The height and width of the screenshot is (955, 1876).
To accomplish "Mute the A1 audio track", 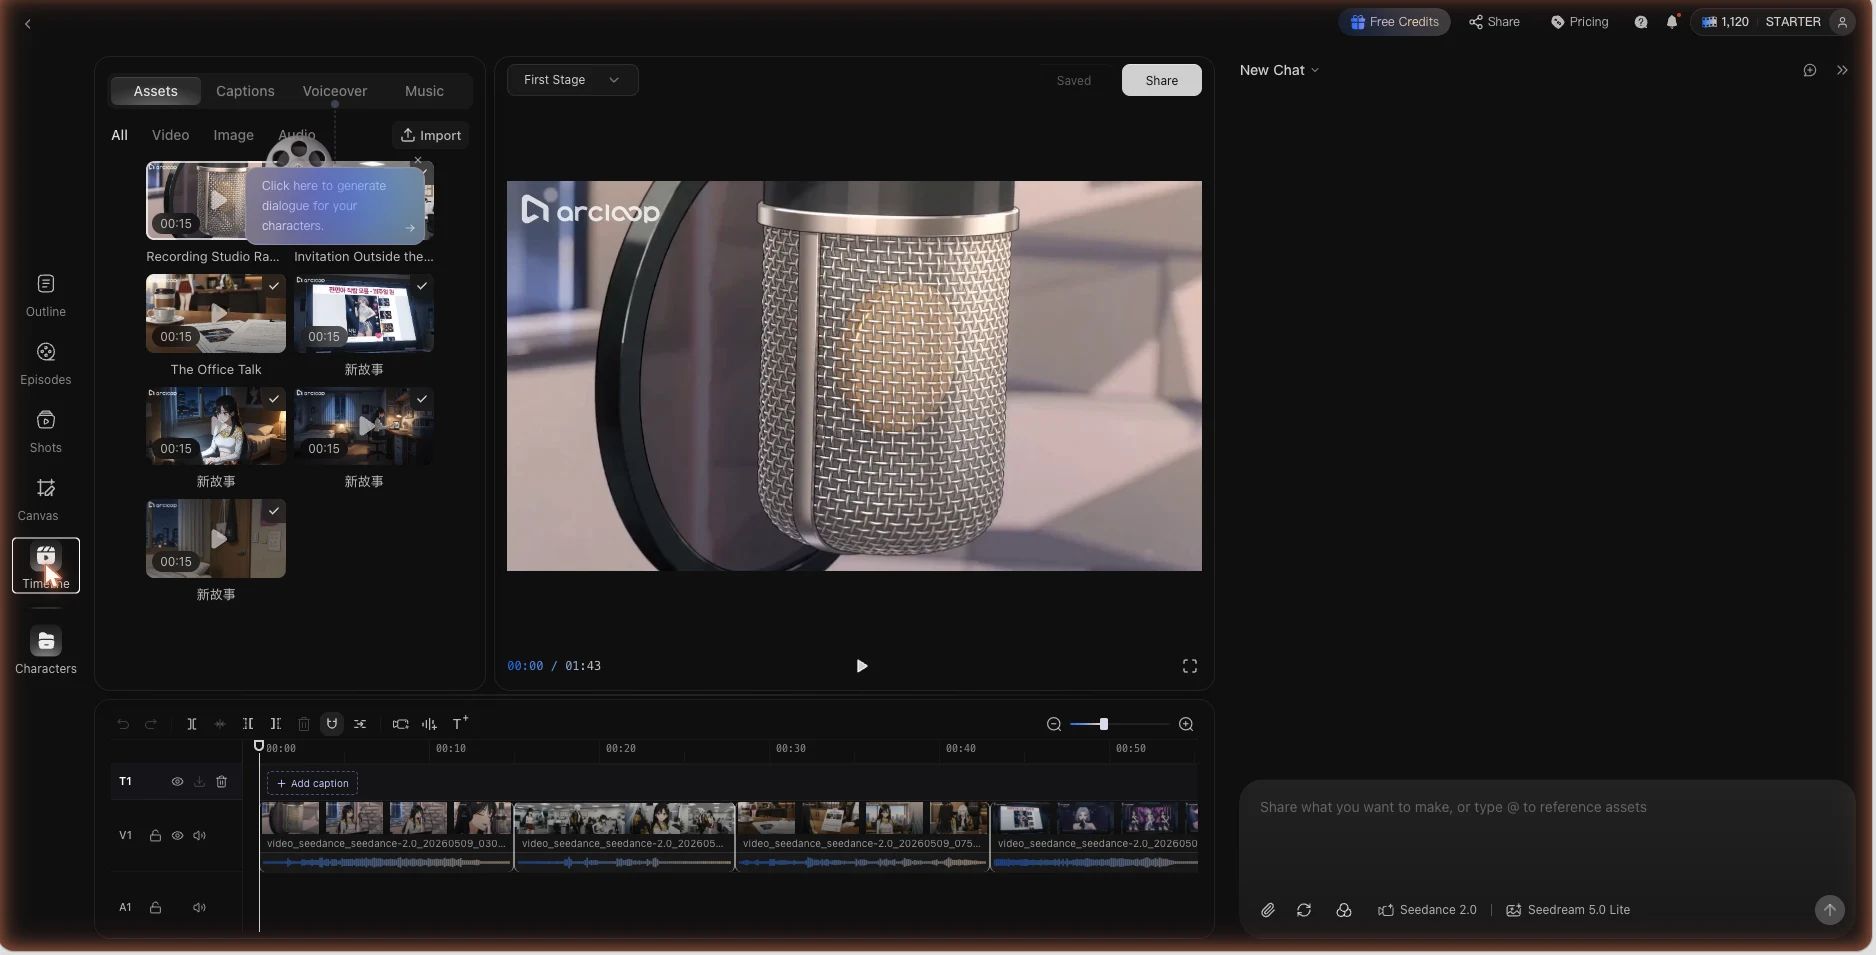I will click(199, 908).
